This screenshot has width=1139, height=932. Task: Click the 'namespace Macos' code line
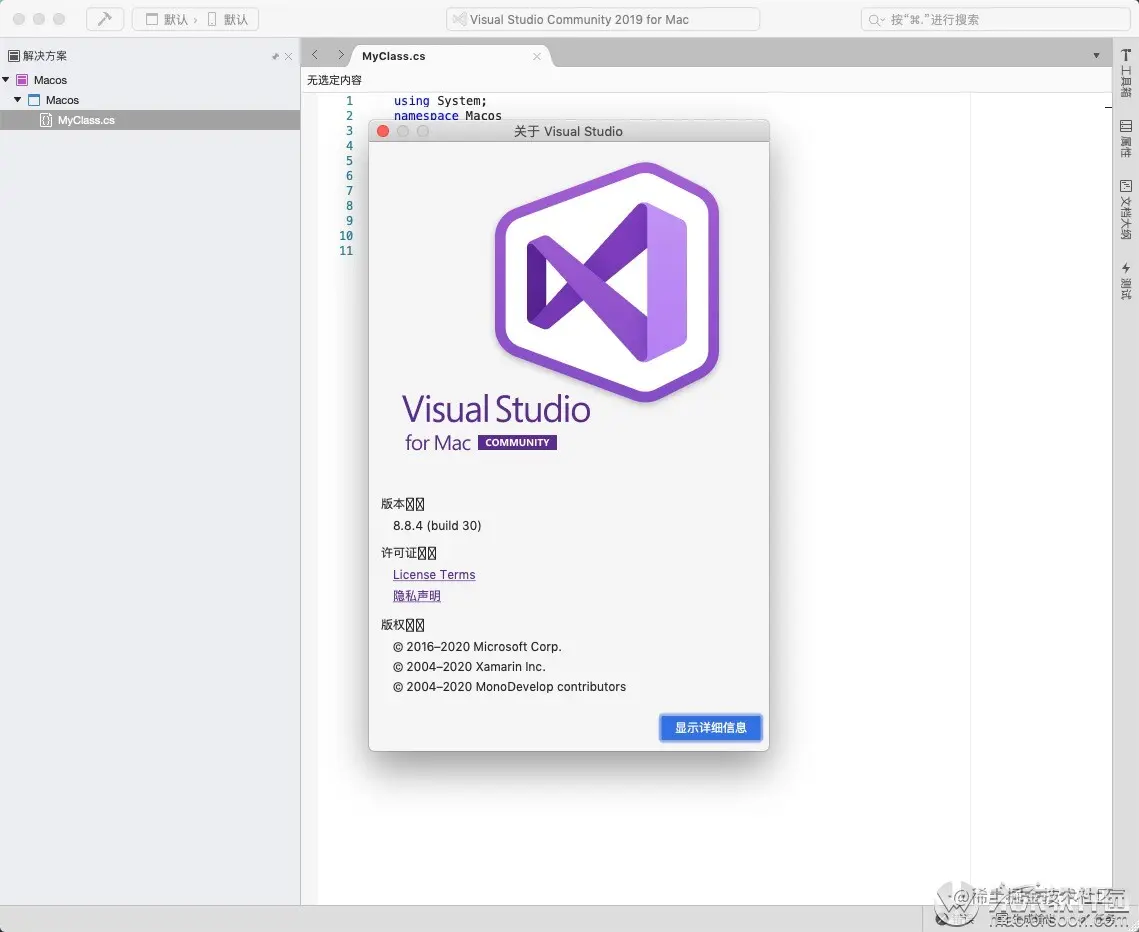coord(447,115)
